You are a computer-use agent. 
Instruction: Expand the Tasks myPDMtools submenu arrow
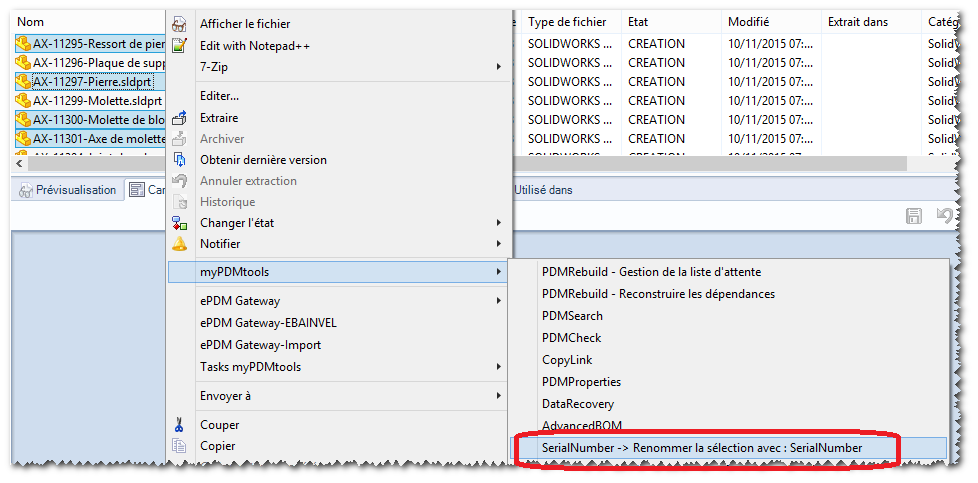coord(499,367)
